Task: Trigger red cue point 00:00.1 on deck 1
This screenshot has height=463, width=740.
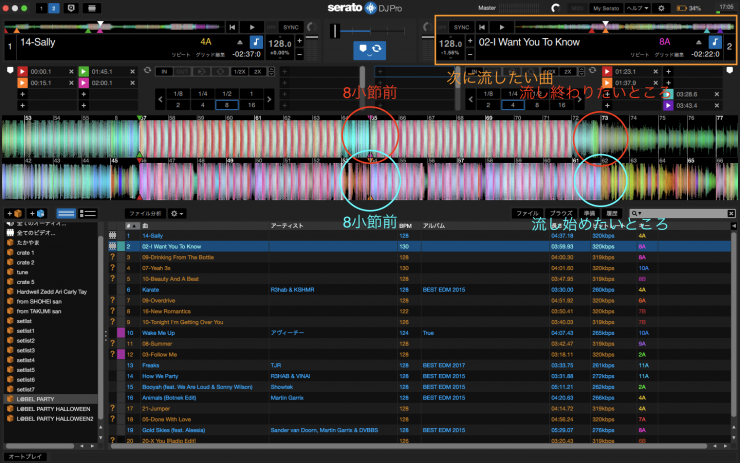Action: point(22,71)
